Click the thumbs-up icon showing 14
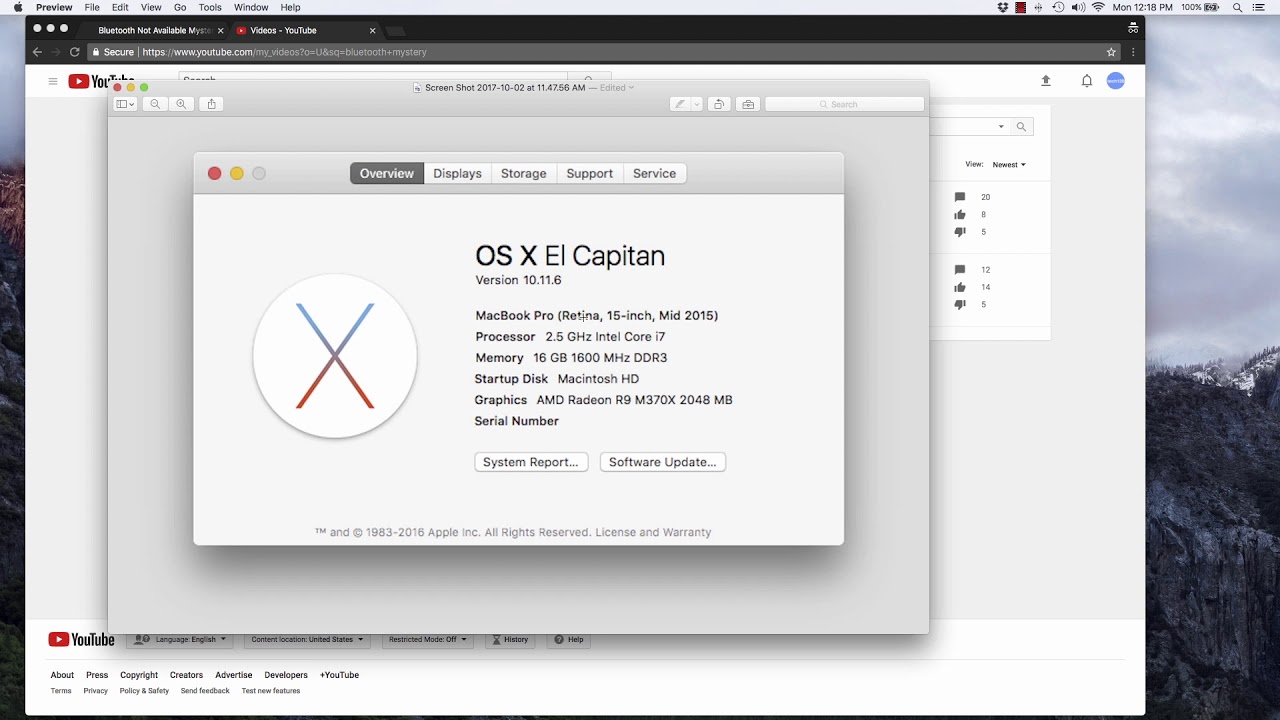The height and width of the screenshot is (720, 1280). pos(960,287)
